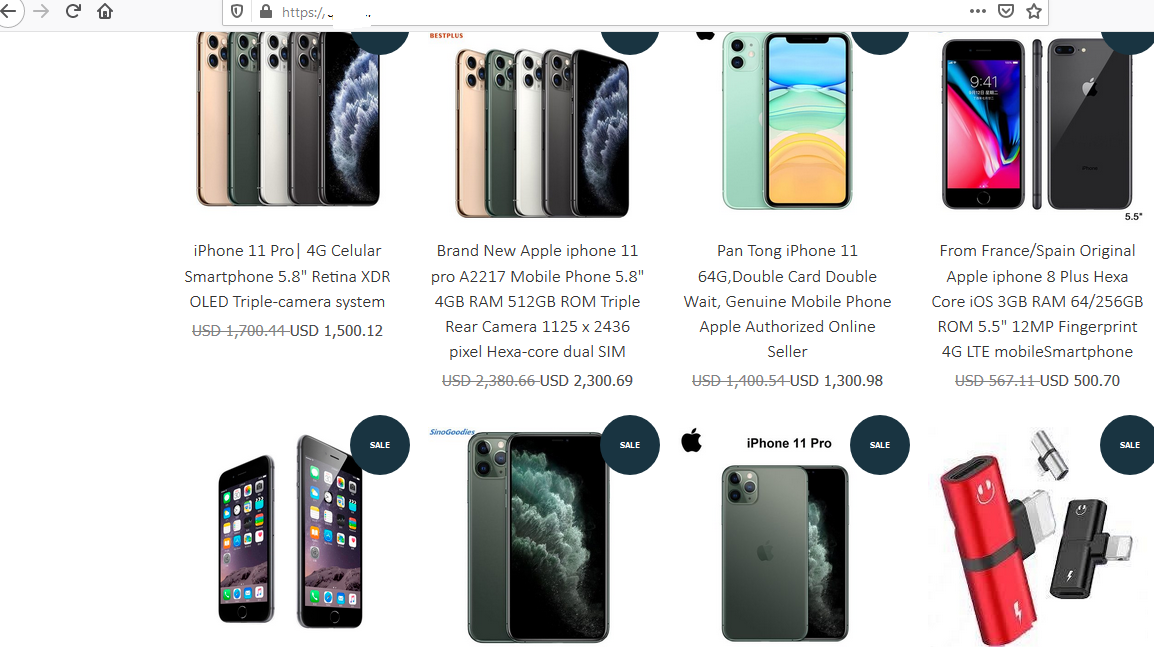The width and height of the screenshot is (1154, 664).
Task: Click the iPhone 8 Plus product image
Action: point(1037,124)
